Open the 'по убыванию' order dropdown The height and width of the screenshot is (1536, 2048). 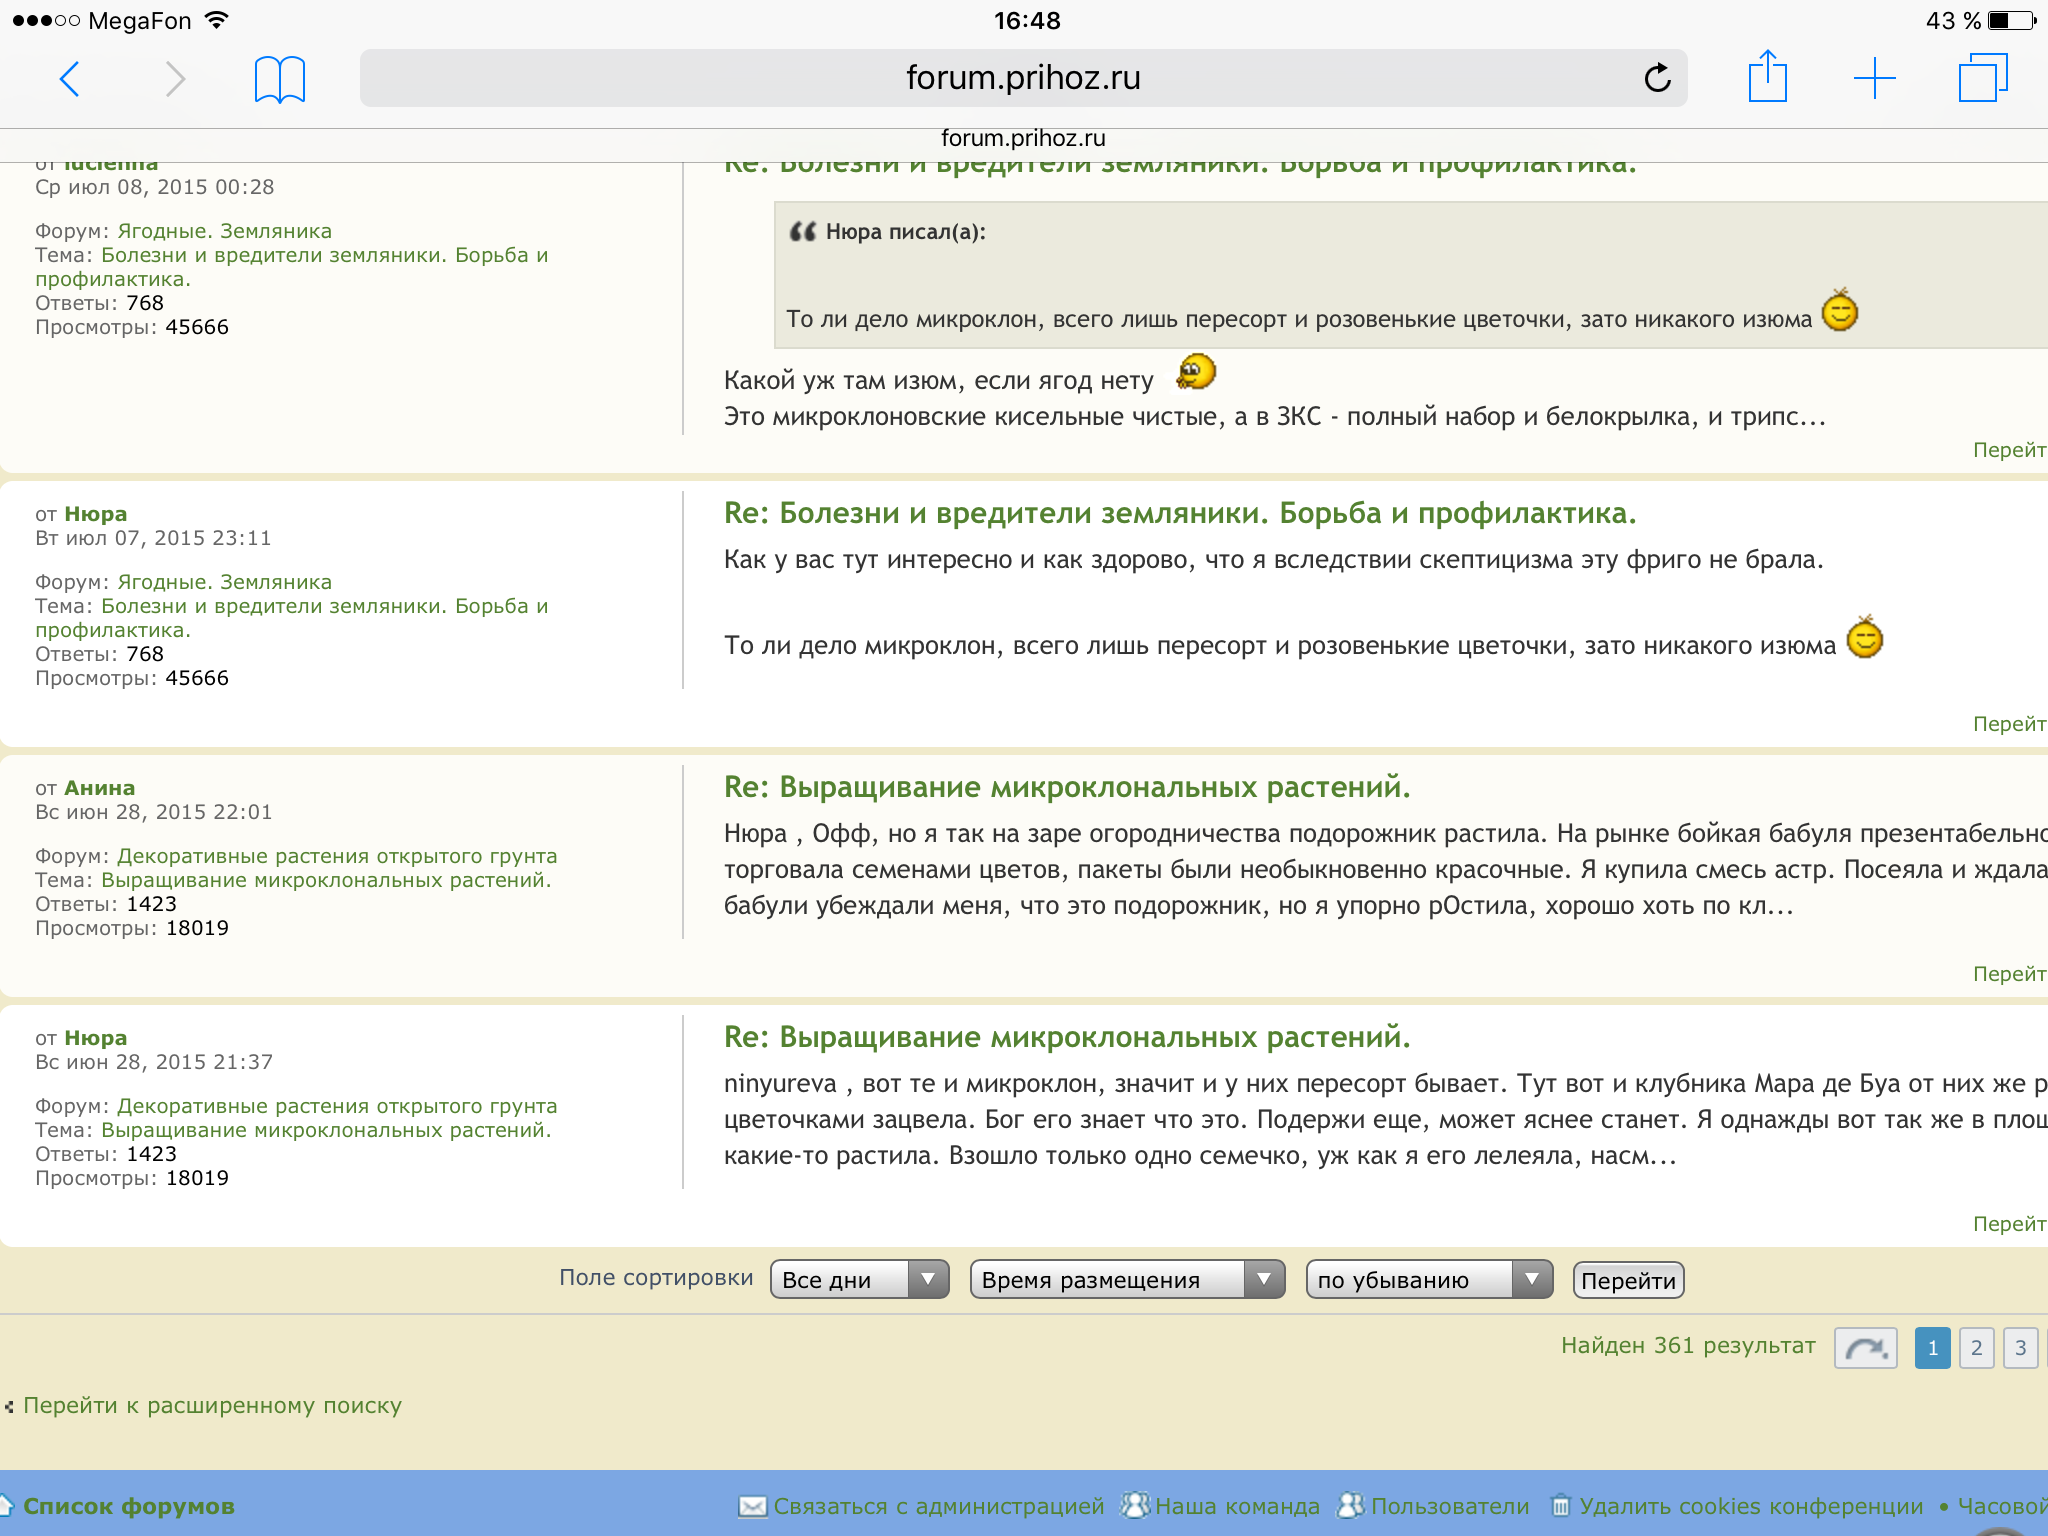[x=1428, y=1280]
